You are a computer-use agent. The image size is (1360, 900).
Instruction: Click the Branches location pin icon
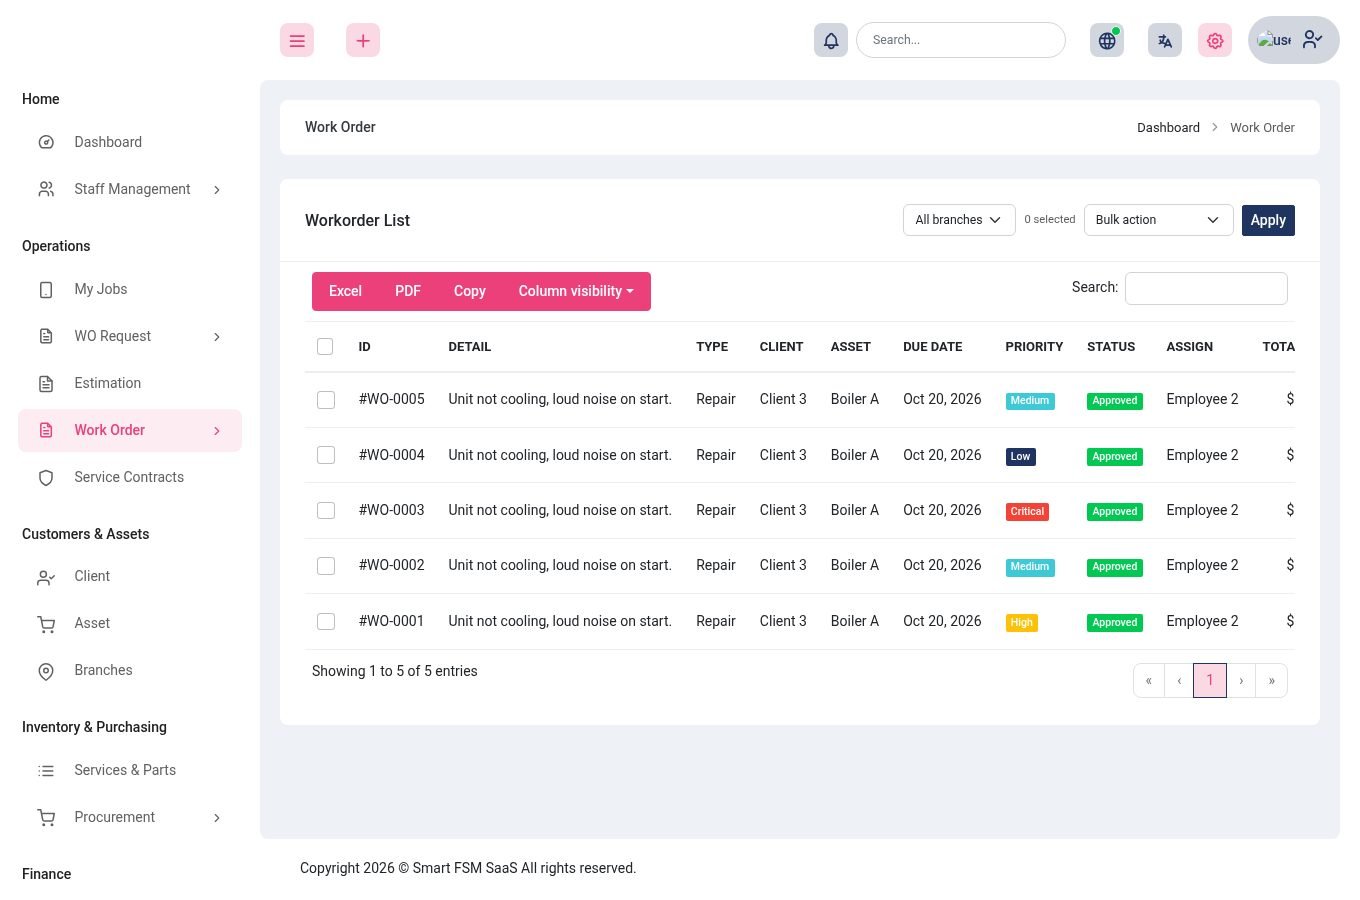click(x=46, y=671)
